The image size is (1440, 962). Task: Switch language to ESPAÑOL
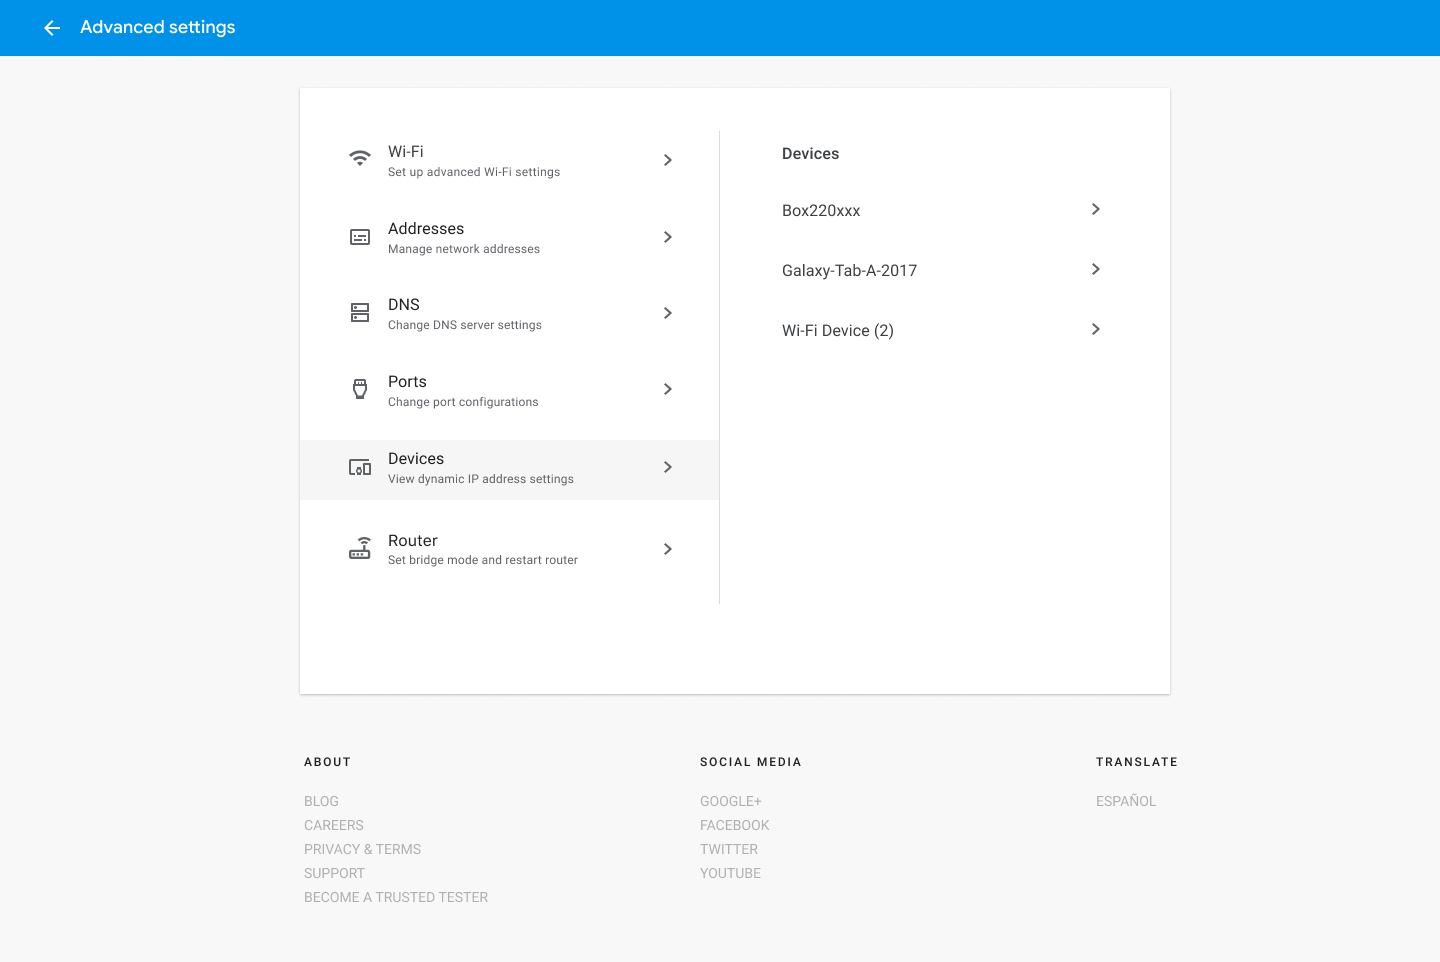point(1126,801)
